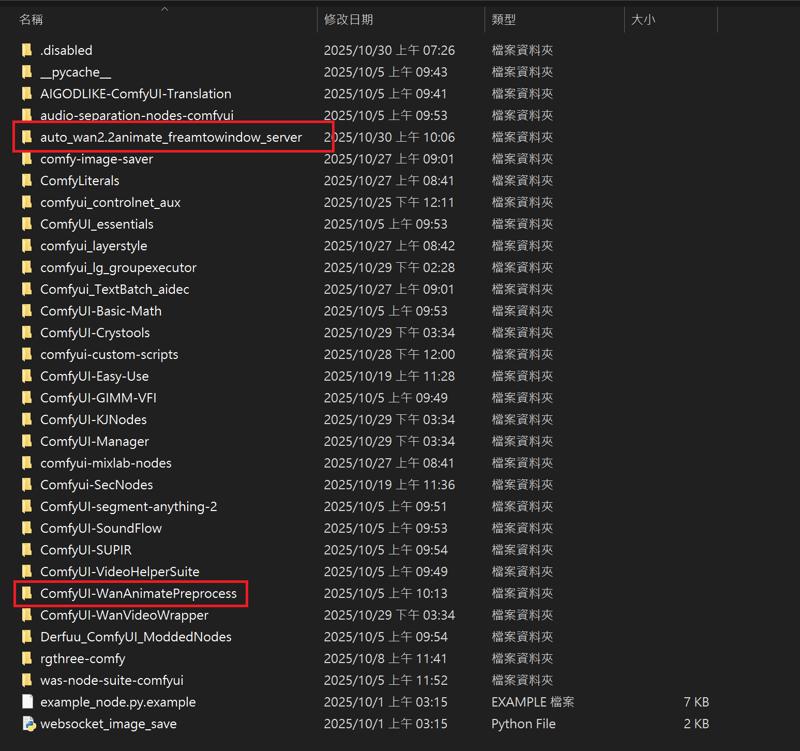Select the example_node.py.example file name
Screen dimensions: 800x751
click(118, 702)
